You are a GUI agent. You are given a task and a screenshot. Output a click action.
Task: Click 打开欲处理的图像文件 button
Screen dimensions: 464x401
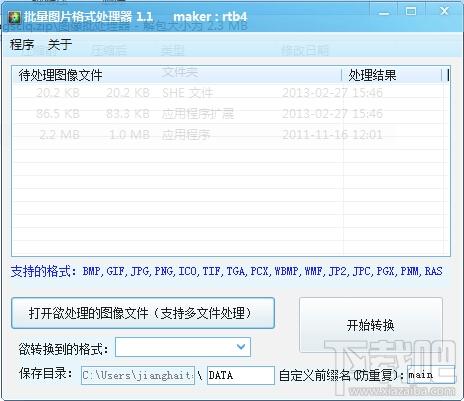pyautogui.click(x=143, y=313)
